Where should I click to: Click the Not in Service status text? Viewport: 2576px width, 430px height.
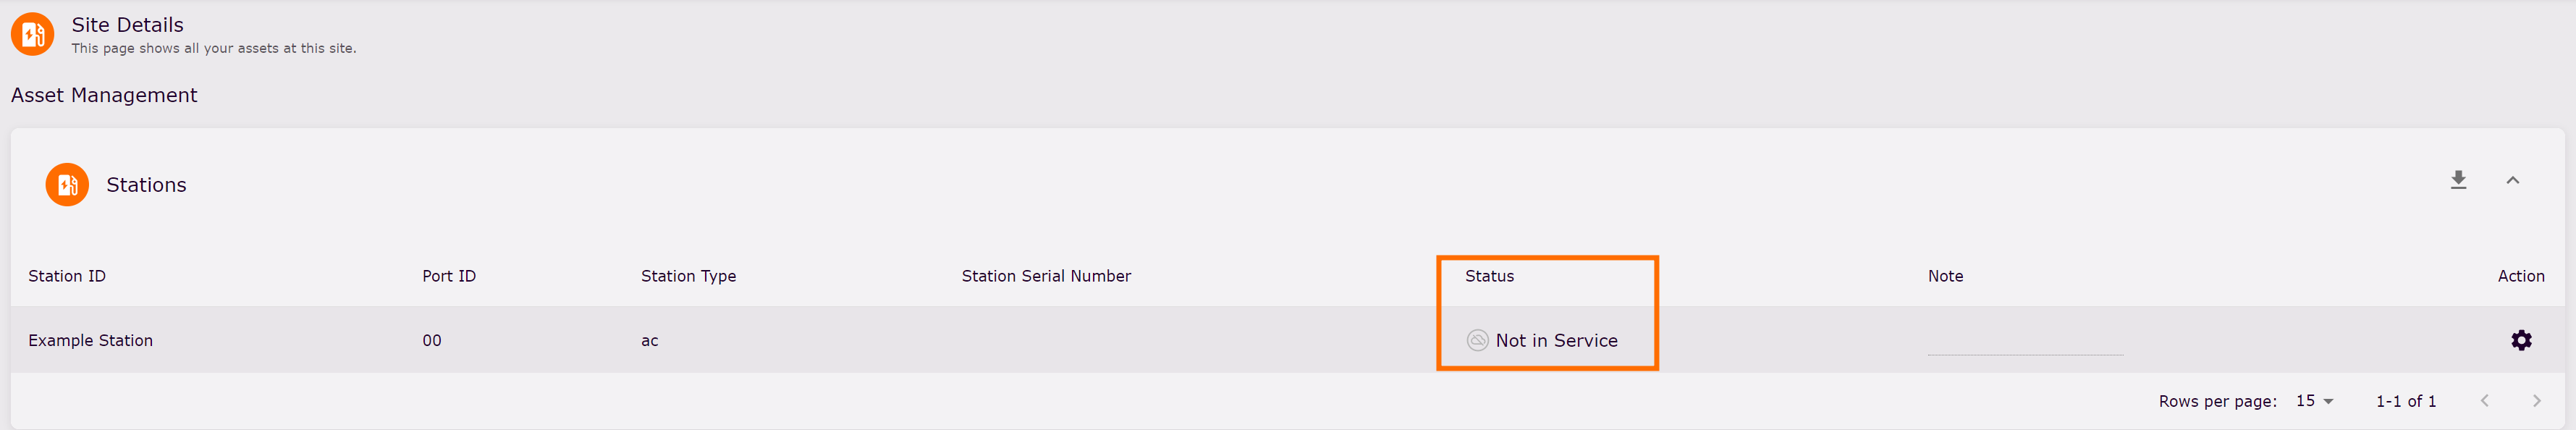pos(1556,340)
